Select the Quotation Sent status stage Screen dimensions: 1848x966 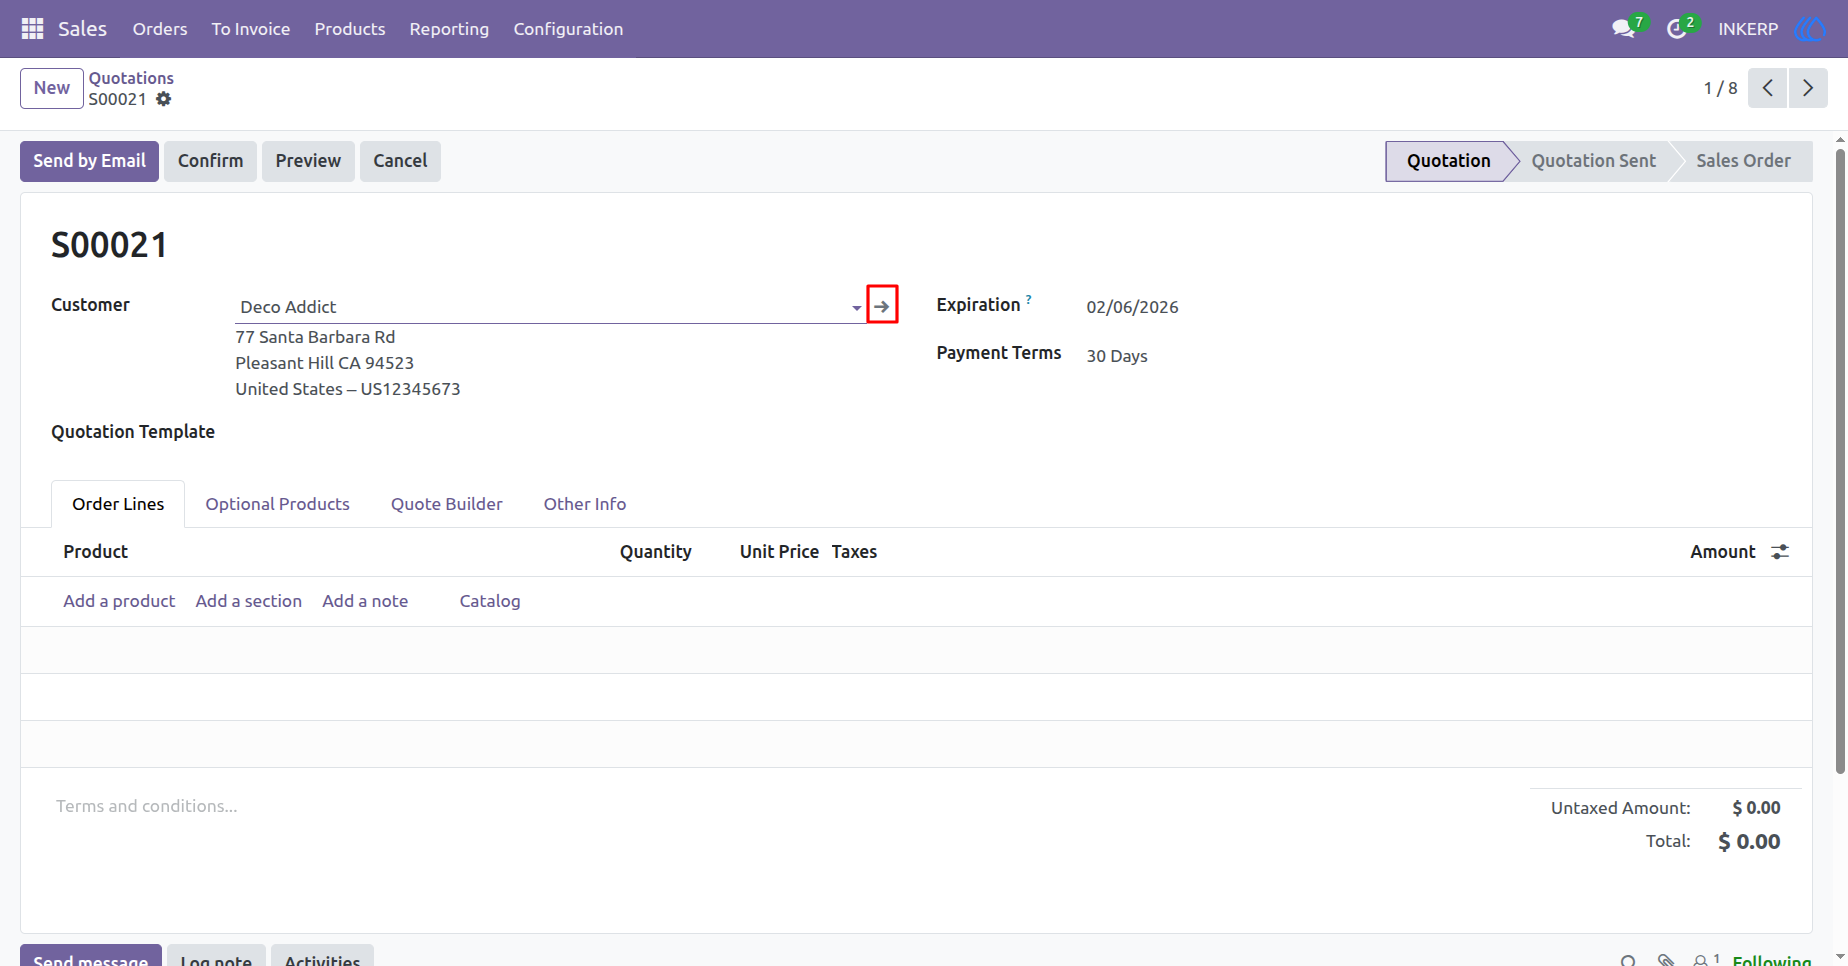(x=1593, y=161)
